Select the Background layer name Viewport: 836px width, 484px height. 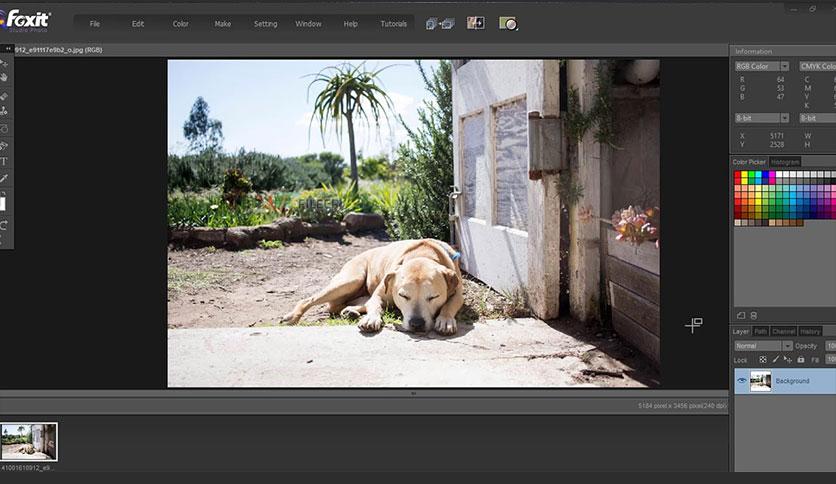tap(792, 381)
